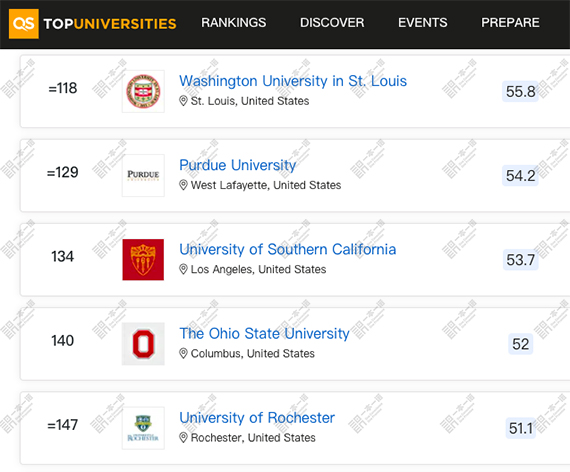
Task: Open the Washington University in St. Louis crest
Action: tap(143, 91)
